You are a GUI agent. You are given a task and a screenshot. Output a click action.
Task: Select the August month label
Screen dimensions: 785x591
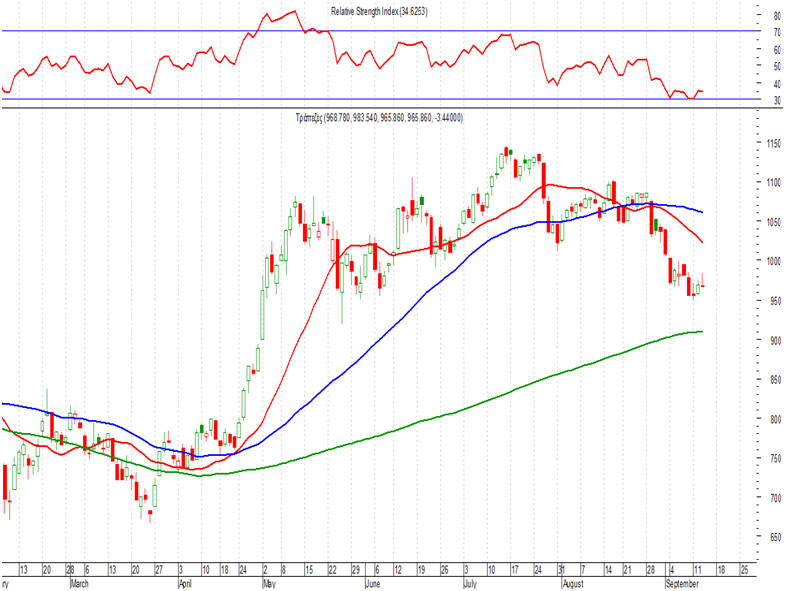tap(573, 583)
